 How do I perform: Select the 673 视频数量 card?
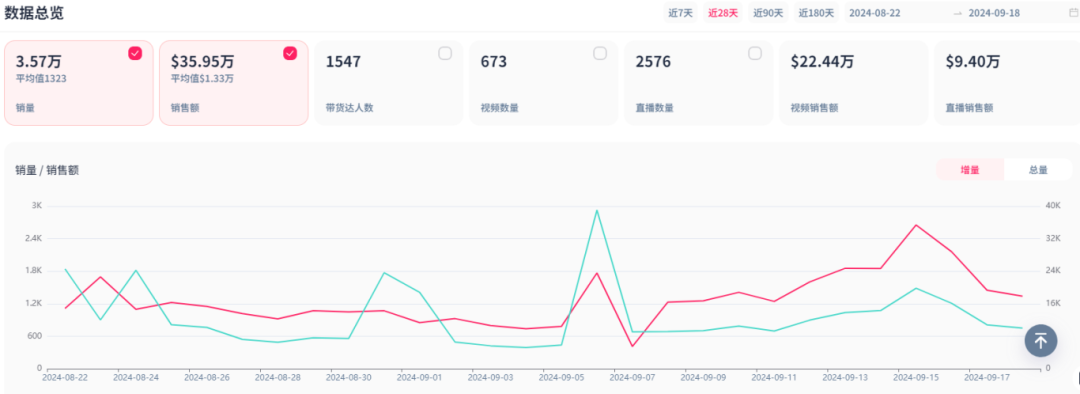pos(543,83)
